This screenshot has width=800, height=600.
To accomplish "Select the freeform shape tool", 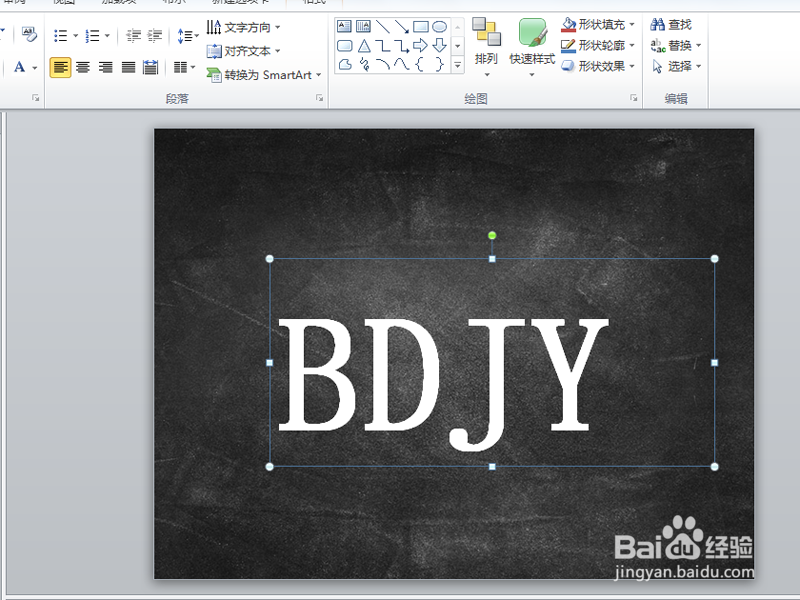I will coord(345,64).
